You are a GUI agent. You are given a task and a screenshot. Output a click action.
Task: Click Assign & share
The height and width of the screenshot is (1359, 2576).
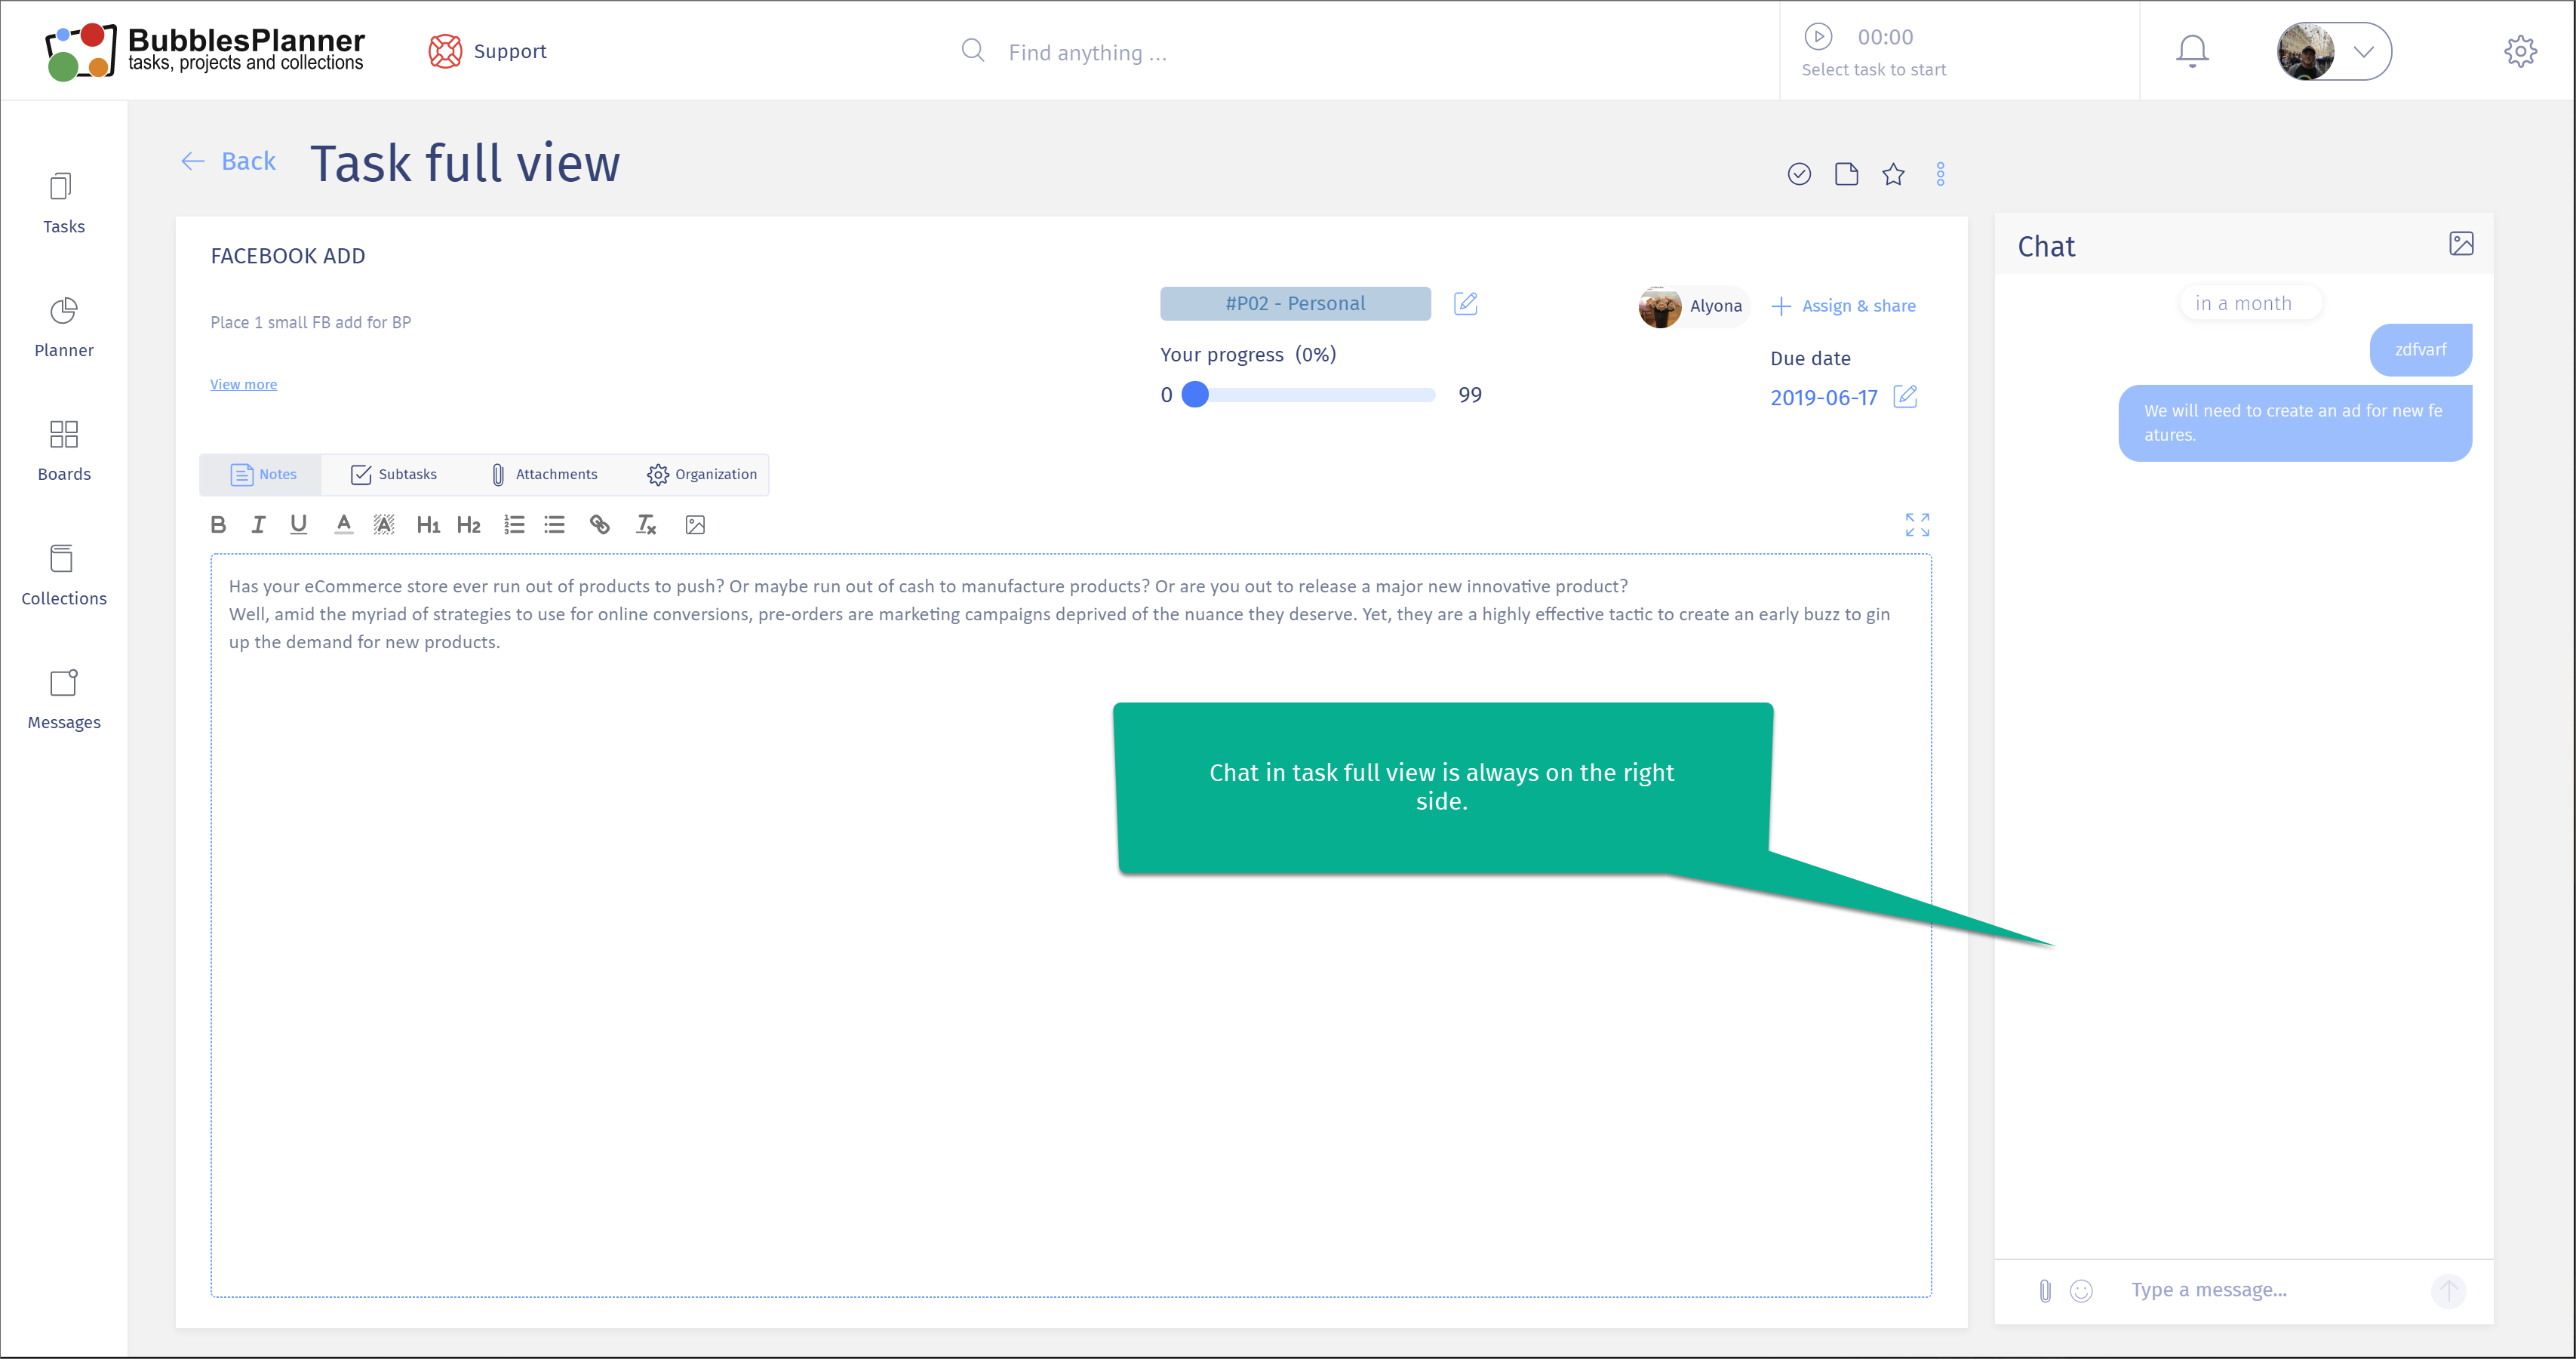point(1843,306)
